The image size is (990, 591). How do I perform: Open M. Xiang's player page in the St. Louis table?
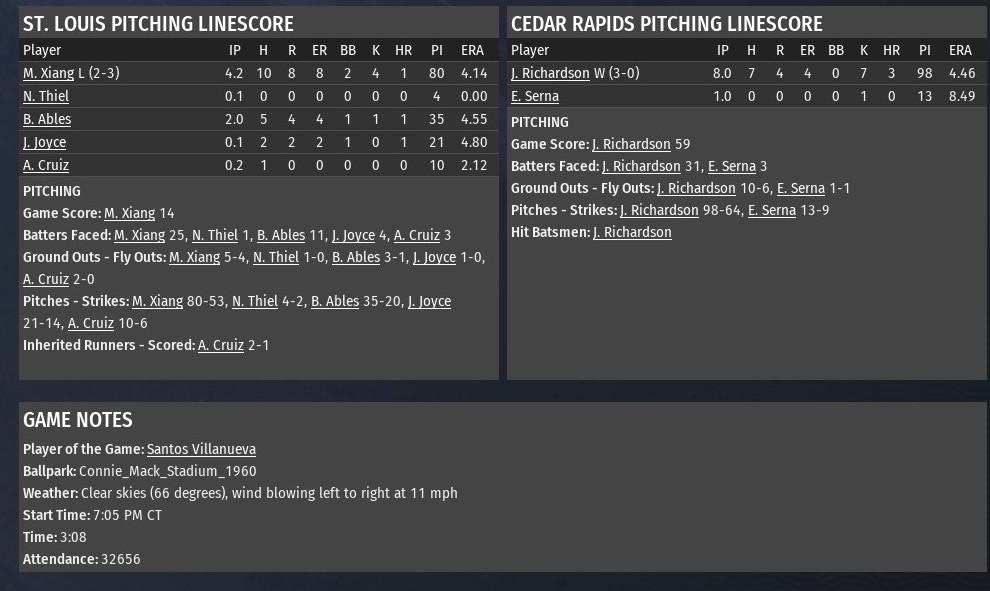point(48,73)
